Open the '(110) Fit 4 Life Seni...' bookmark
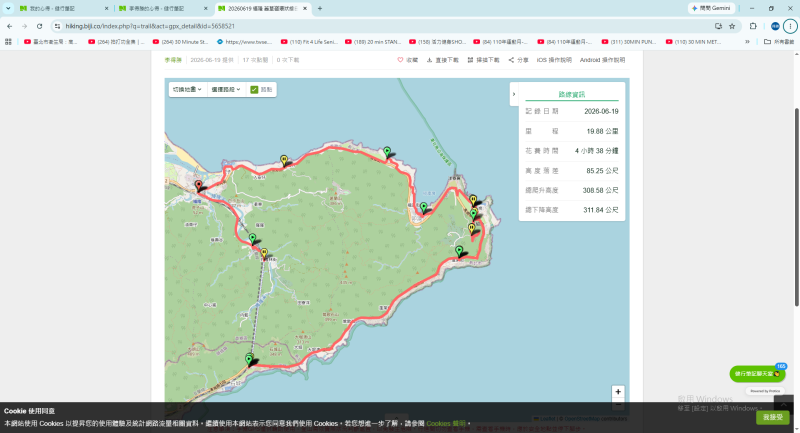The height and width of the screenshot is (433, 800). pyautogui.click(x=309, y=42)
